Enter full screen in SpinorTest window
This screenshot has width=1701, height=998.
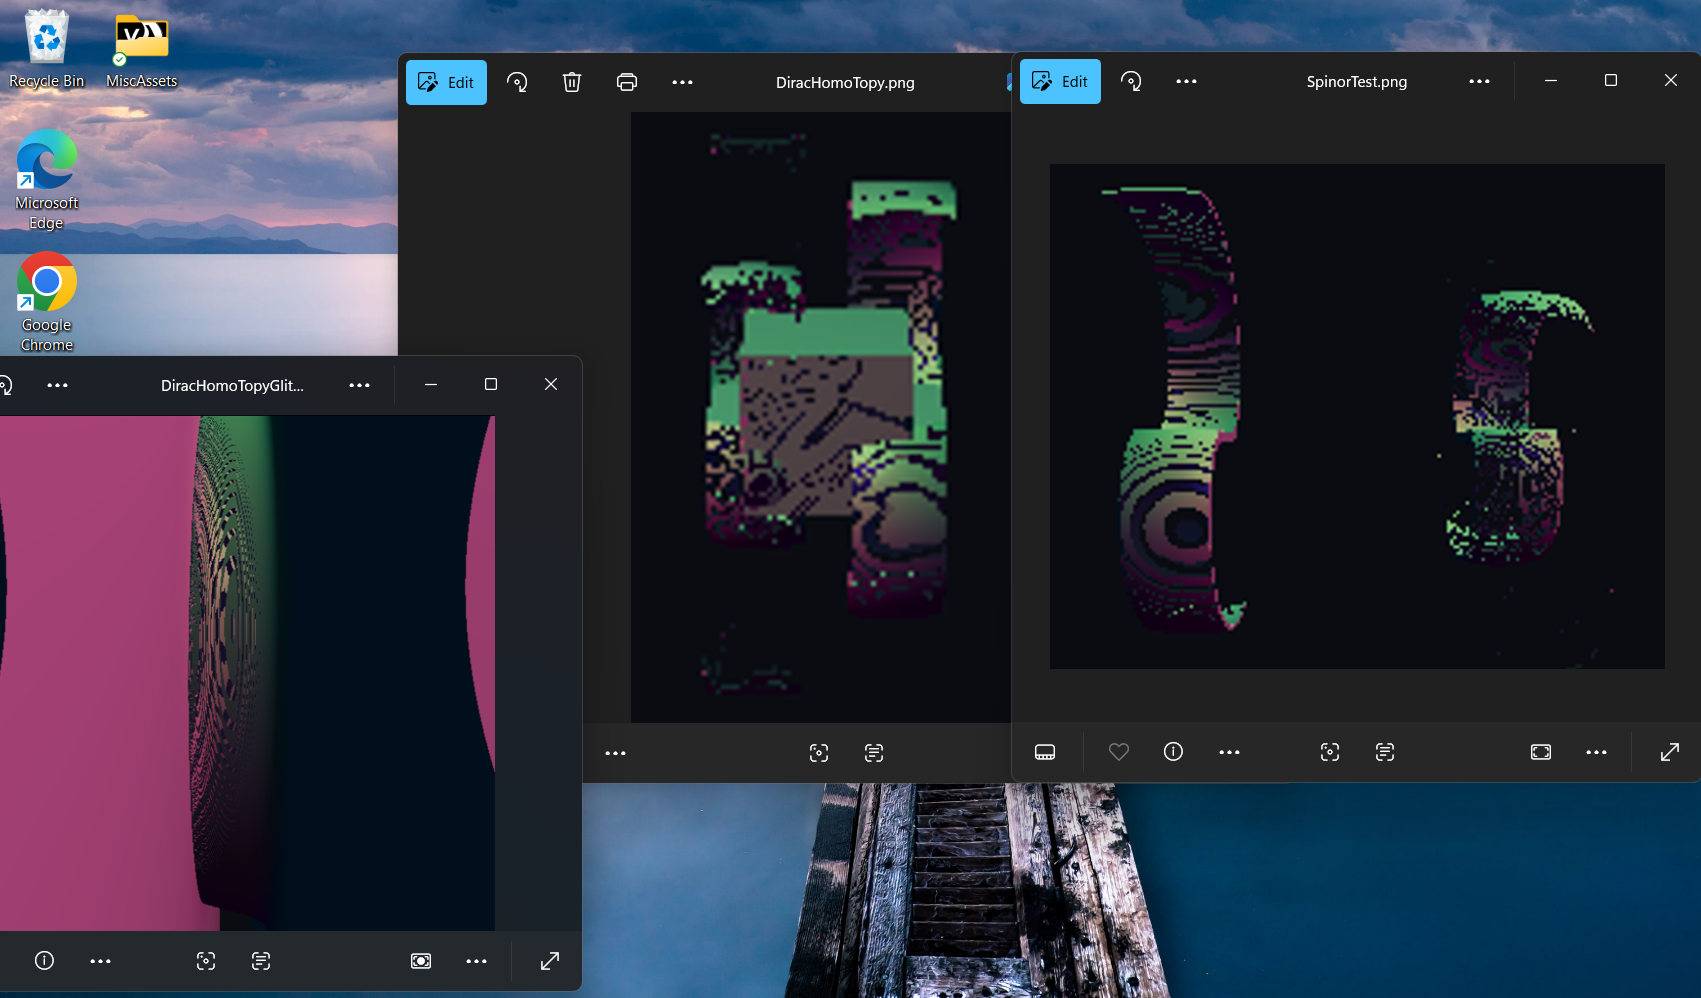coord(1670,752)
